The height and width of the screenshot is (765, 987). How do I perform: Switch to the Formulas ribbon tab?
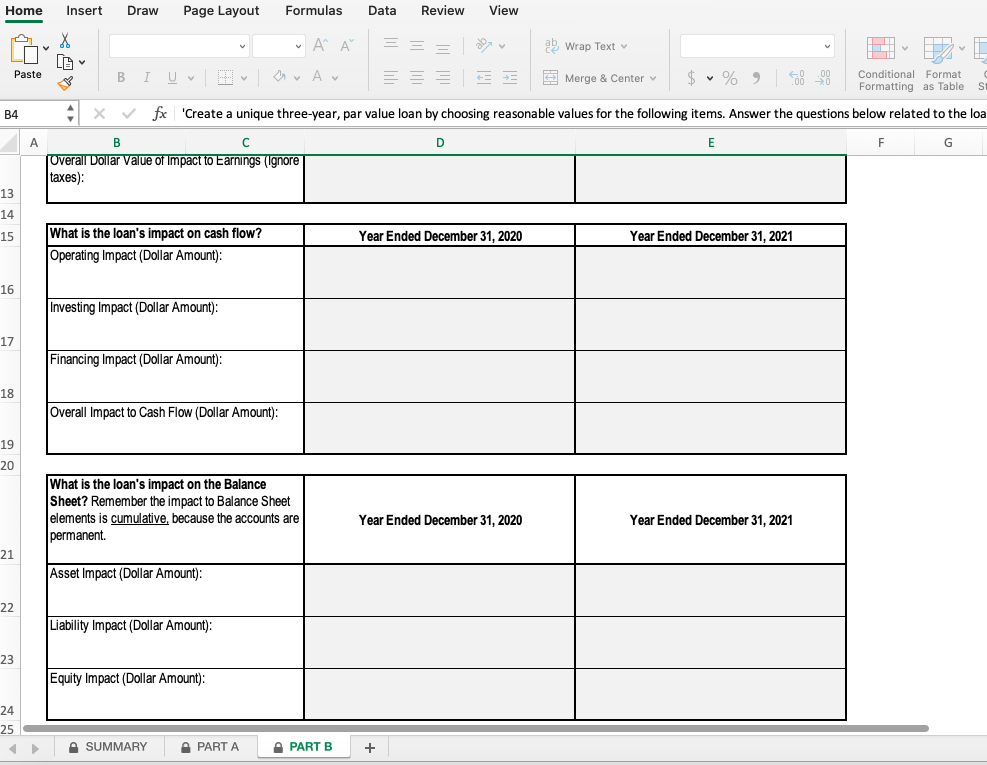[x=314, y=11]
